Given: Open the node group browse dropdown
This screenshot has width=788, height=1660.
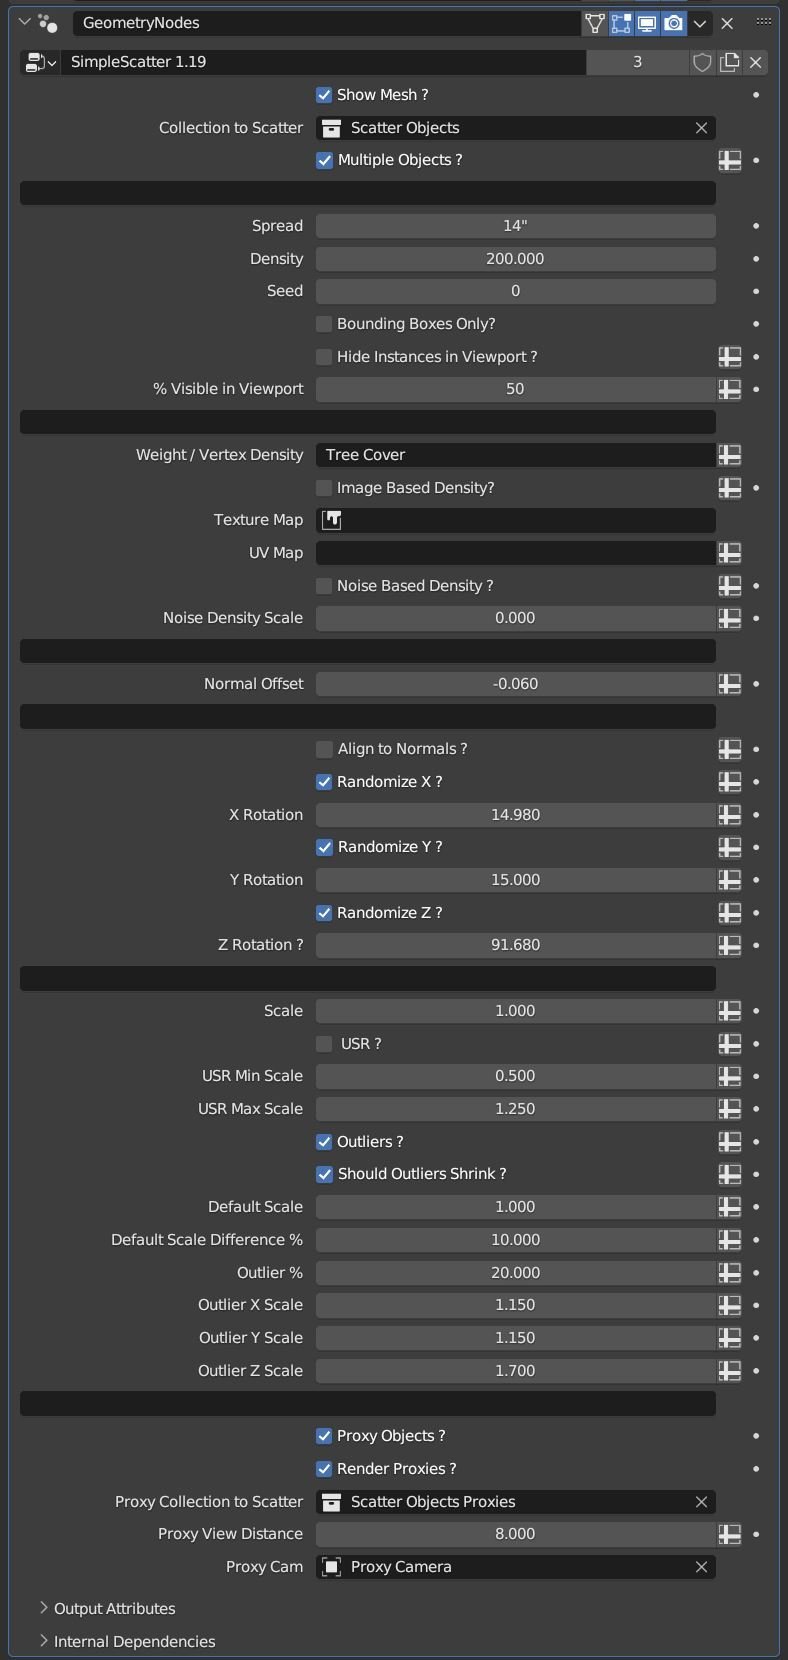Looking at the screenshot, I should 40,62.
